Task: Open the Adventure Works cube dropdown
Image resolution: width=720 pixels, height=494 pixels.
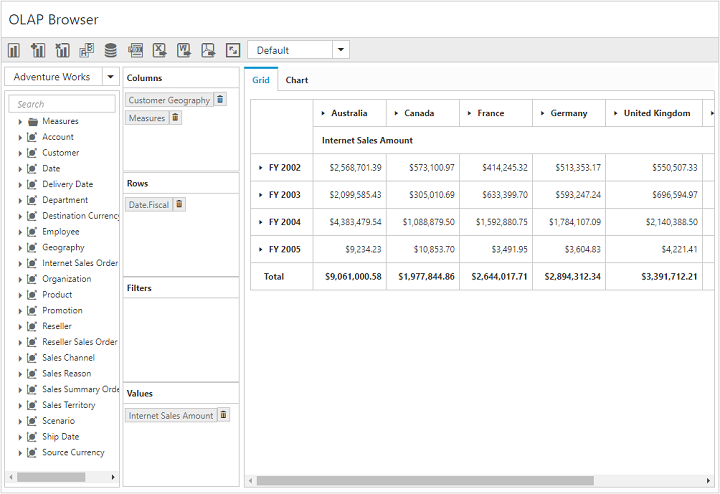Action: 110,77
